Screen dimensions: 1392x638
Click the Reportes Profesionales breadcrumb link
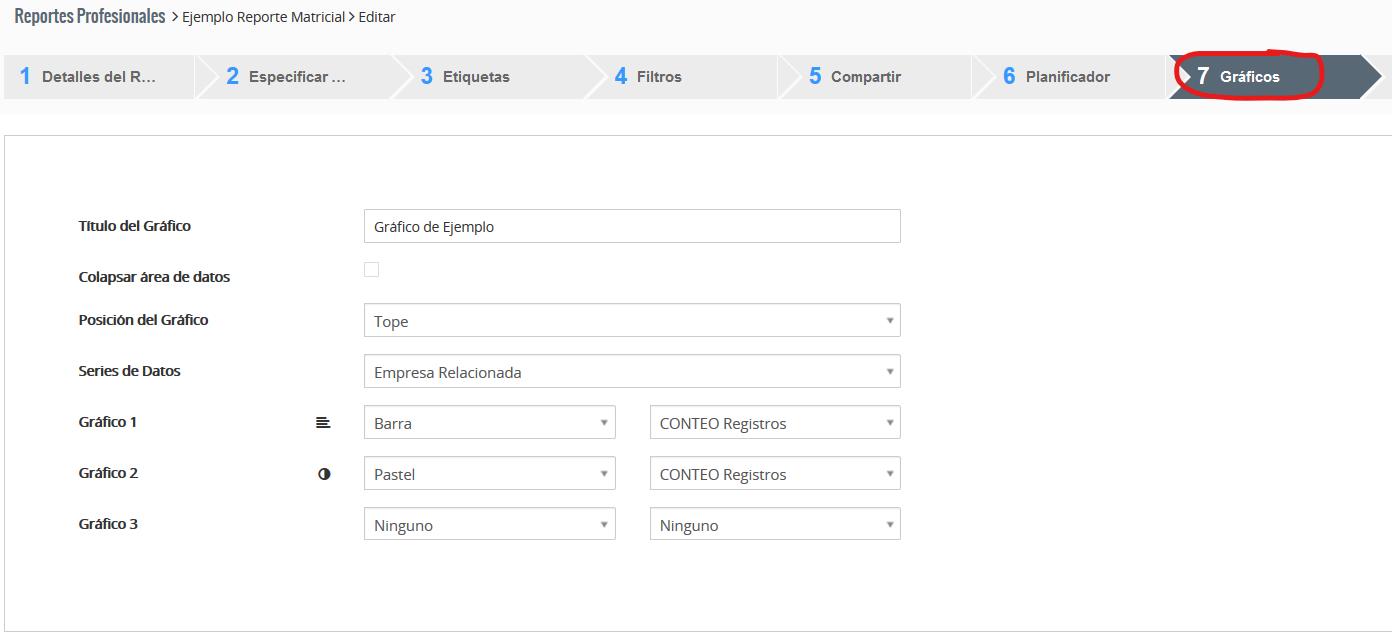(90, 17)
